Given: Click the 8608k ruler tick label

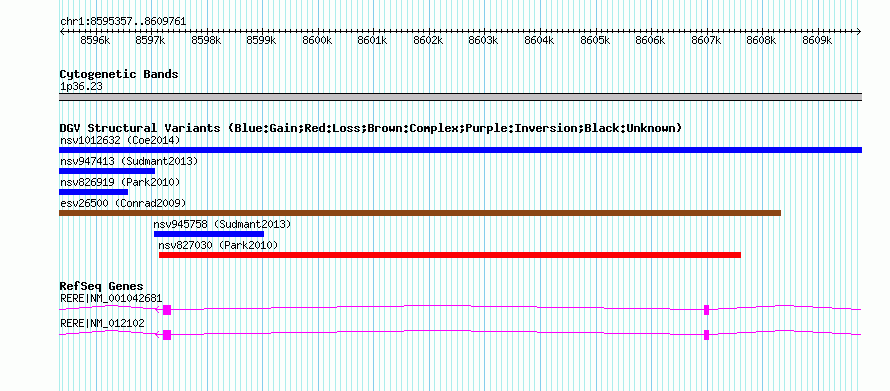Looking at the screenshot, I should 761,41.
